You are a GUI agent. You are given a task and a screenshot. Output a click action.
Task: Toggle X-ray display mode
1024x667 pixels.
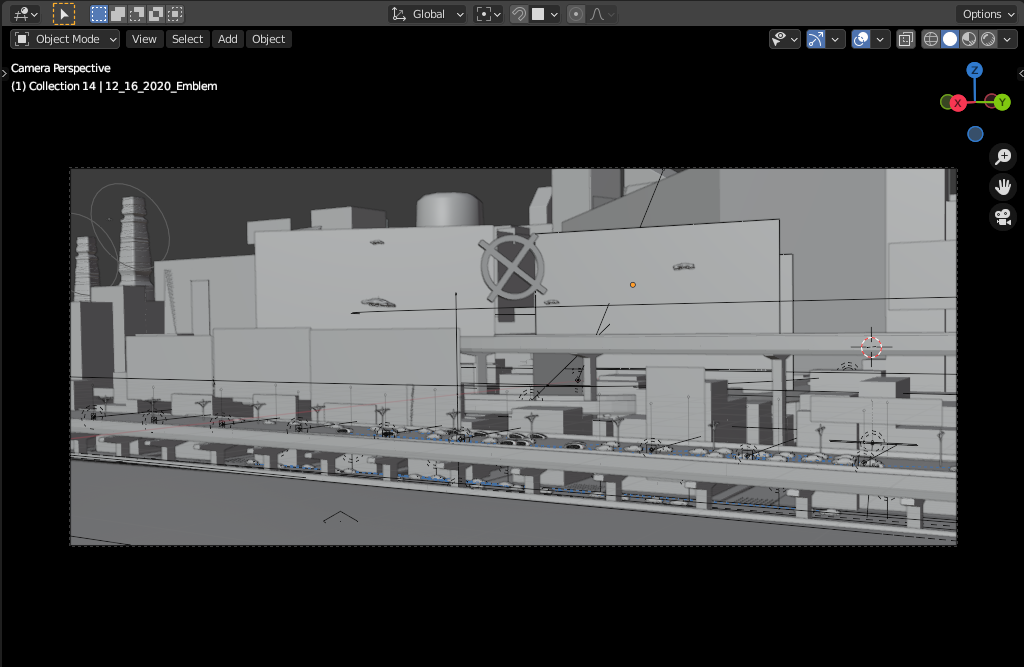(x=905, y=39)
